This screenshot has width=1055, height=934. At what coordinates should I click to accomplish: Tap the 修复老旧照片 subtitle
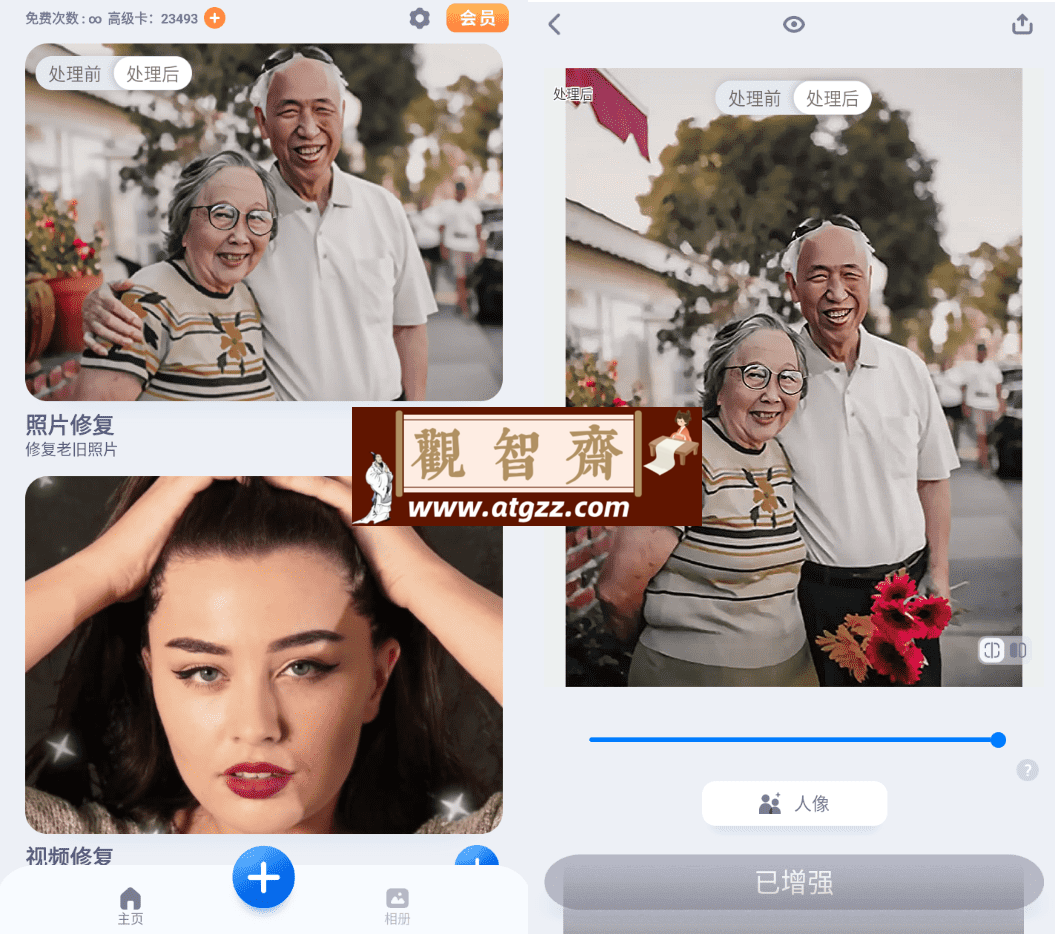coord(71,450)
